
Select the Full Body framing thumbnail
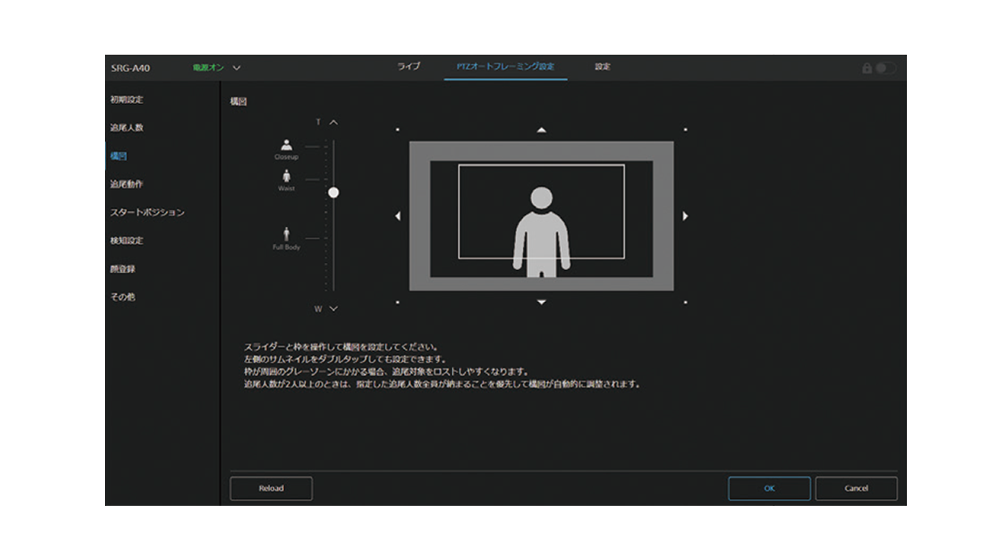pos(286,236)
